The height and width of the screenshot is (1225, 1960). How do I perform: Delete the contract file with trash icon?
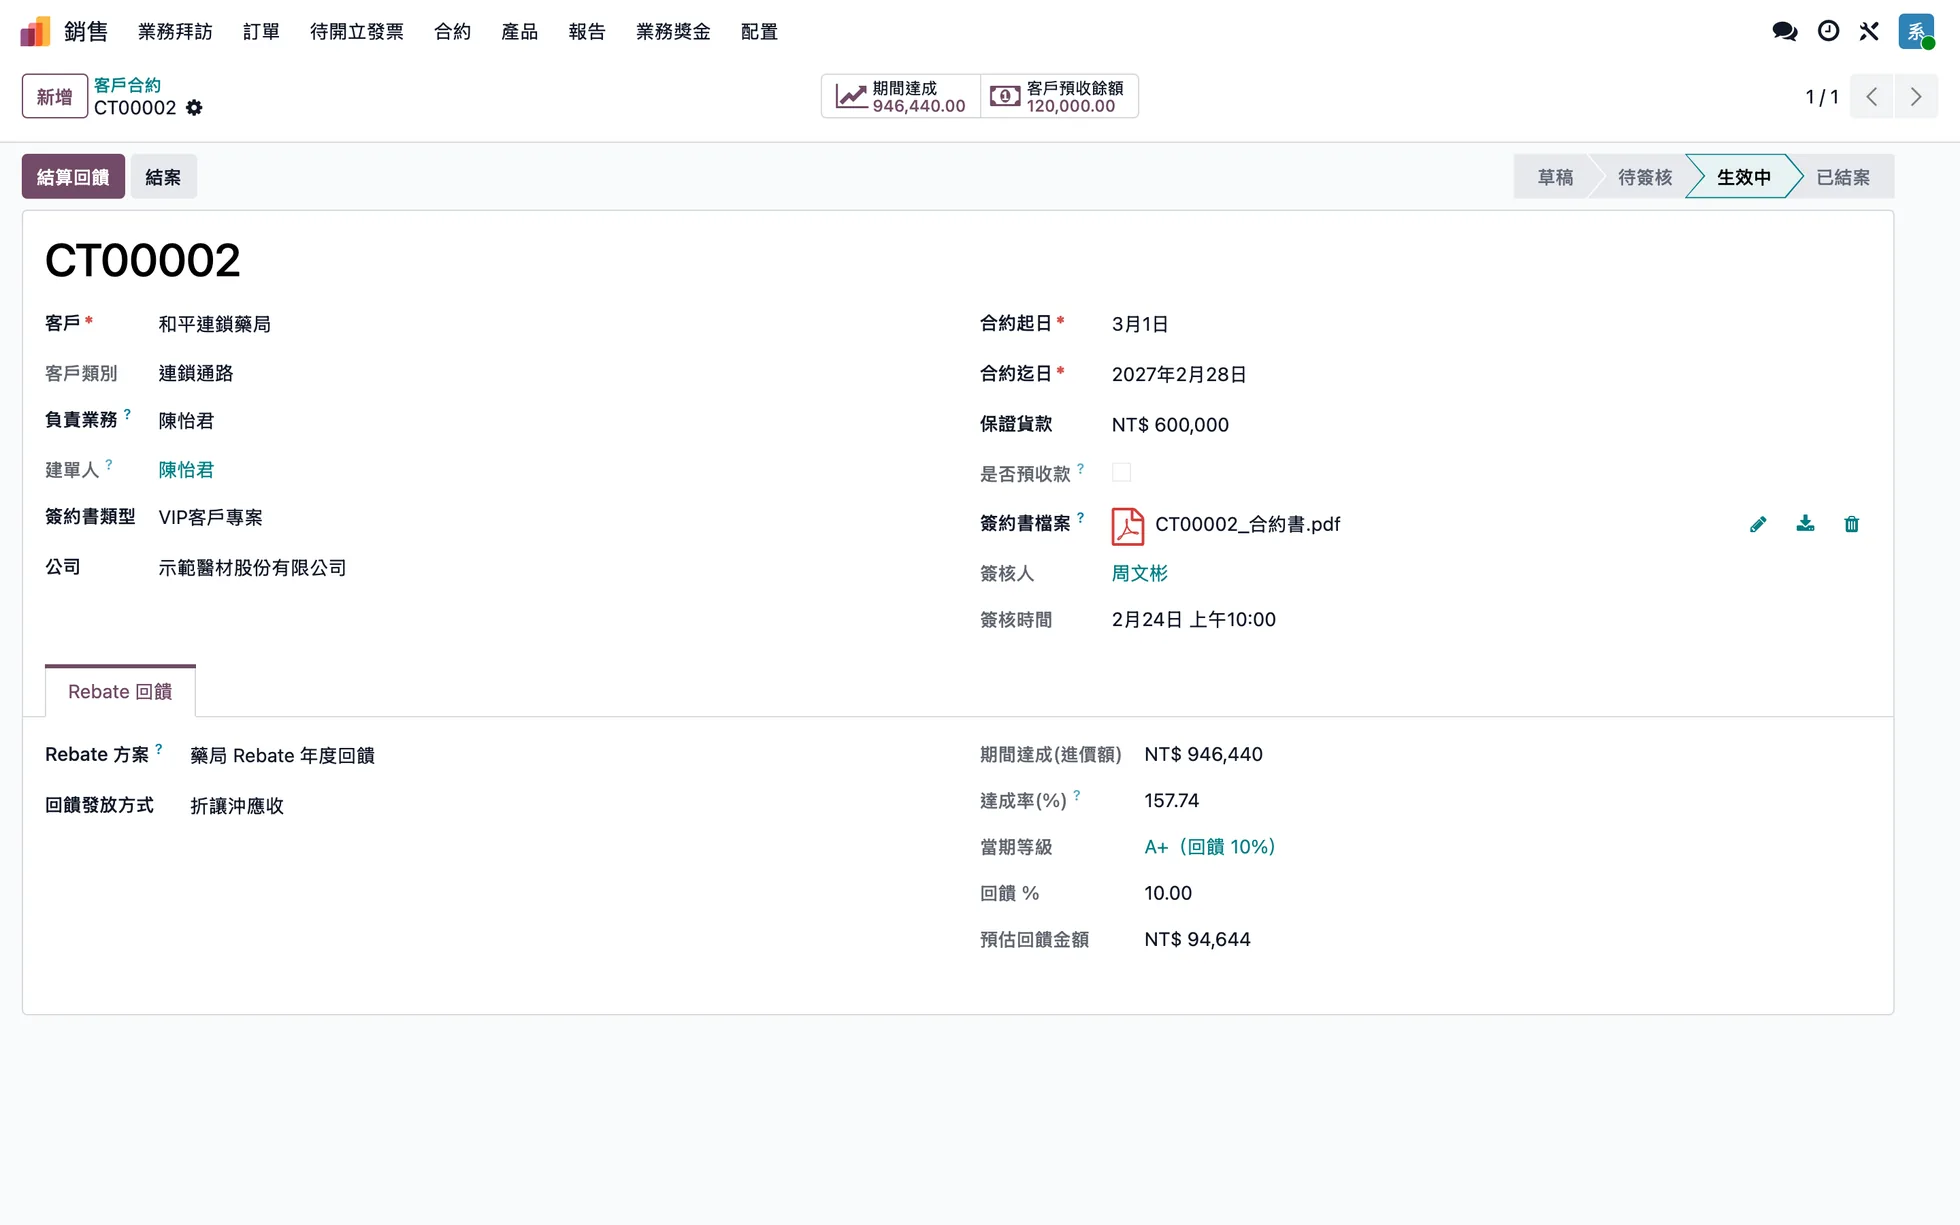tap(1851, 524)
